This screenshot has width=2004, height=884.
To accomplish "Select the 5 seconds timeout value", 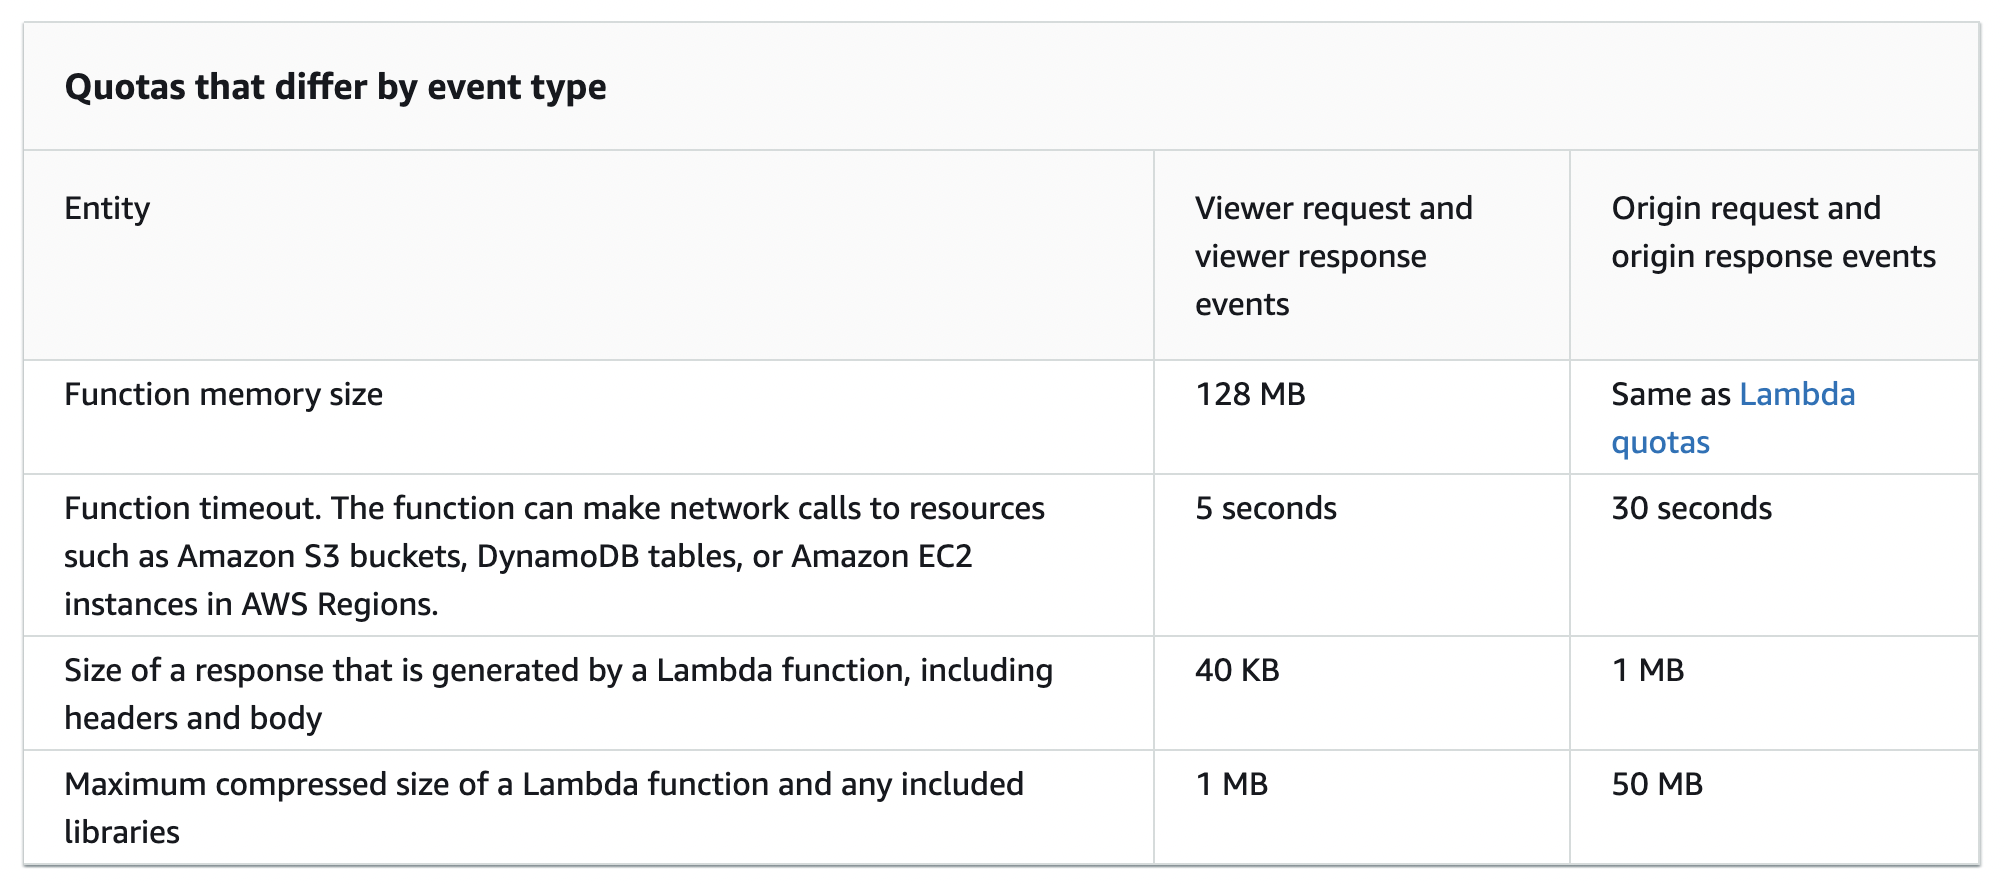I will point(1265,509).
